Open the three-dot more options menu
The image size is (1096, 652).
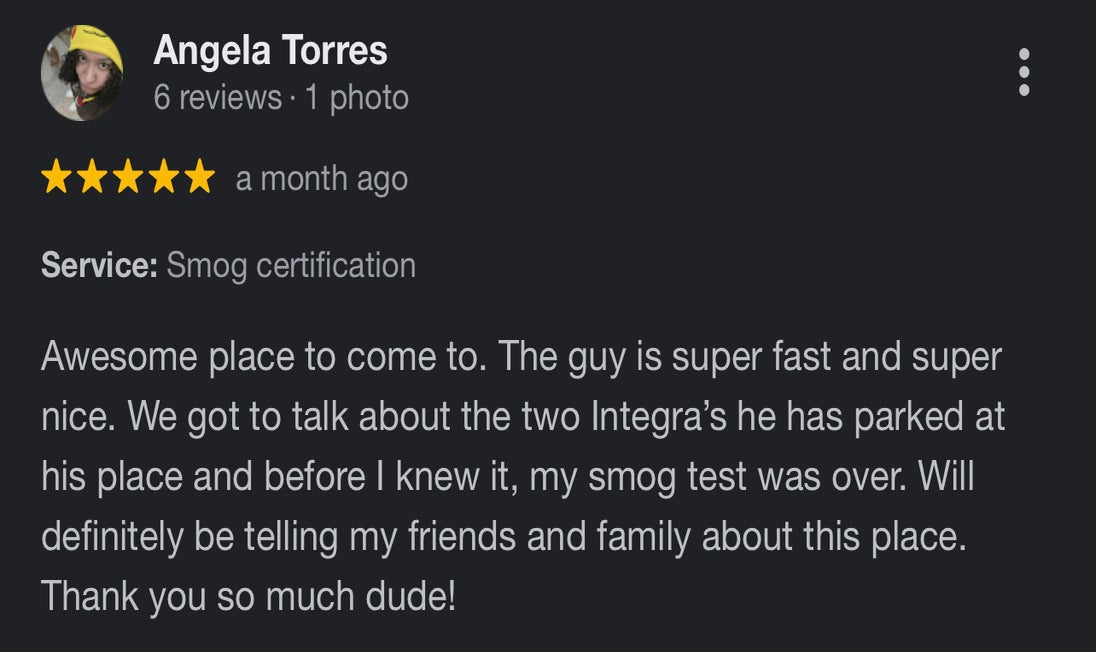point(1023,72)
